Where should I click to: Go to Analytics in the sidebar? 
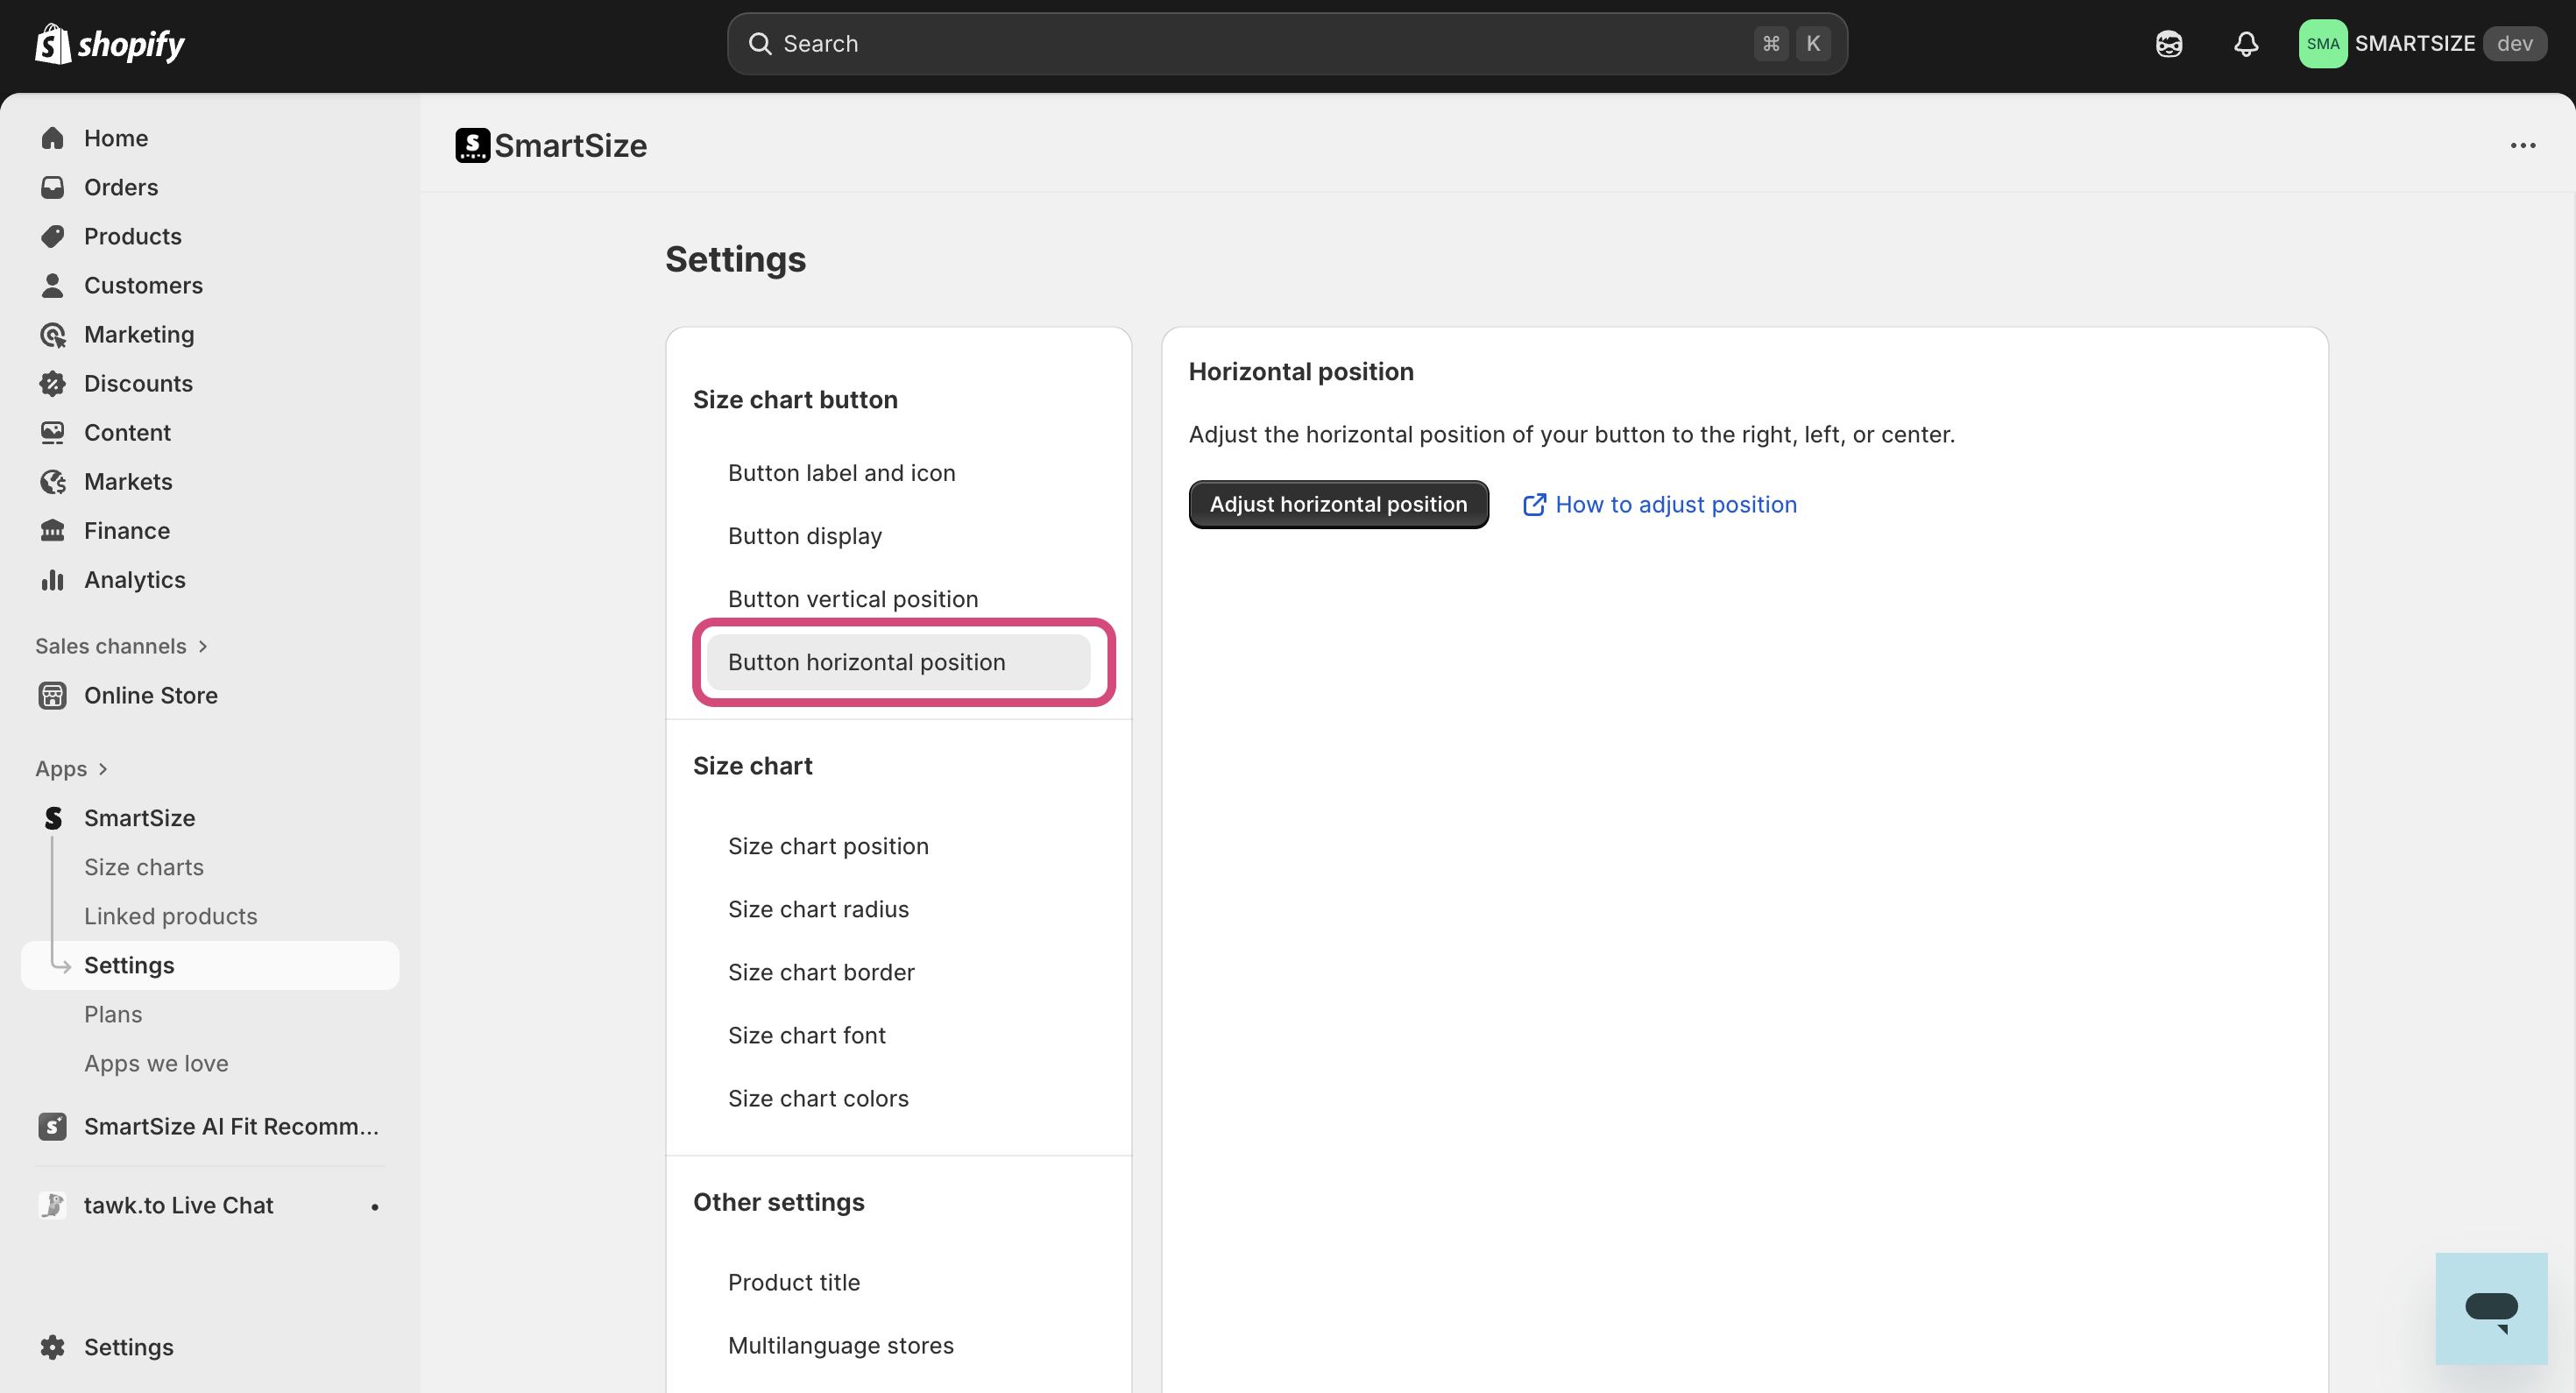[x=134, y=580]
